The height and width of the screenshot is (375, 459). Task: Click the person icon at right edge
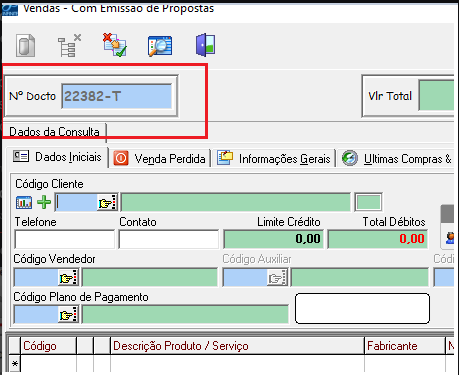pyautogui.click(x=450, y=238)
